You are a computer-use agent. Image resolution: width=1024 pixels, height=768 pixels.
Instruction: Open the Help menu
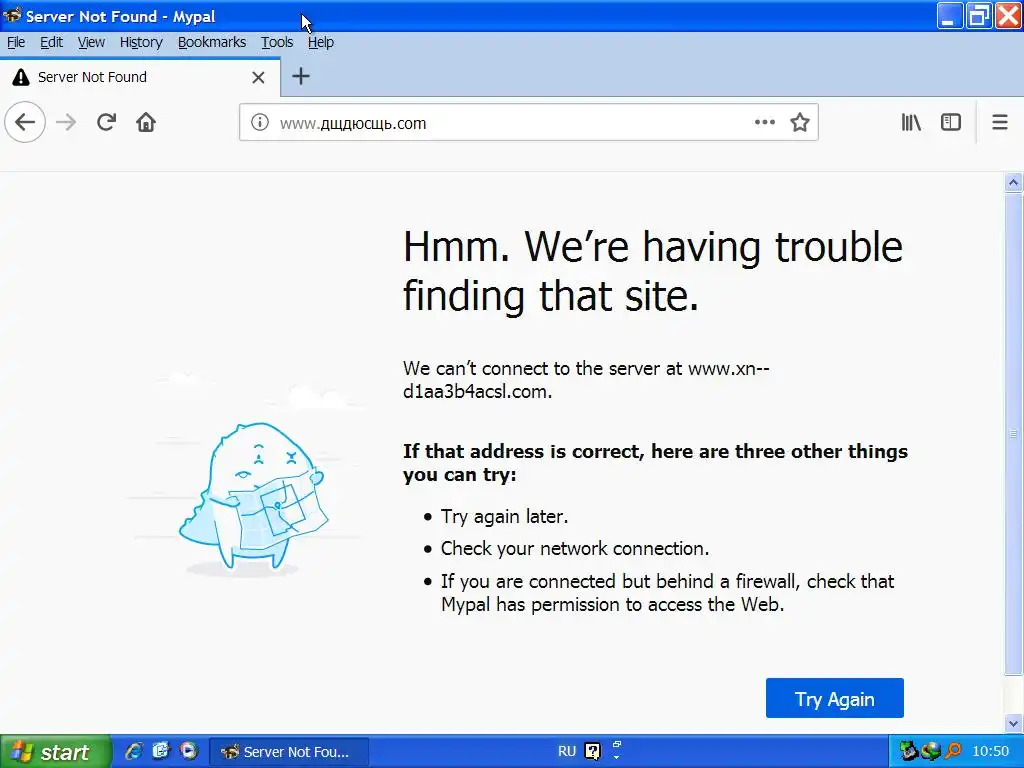[321, 42]
